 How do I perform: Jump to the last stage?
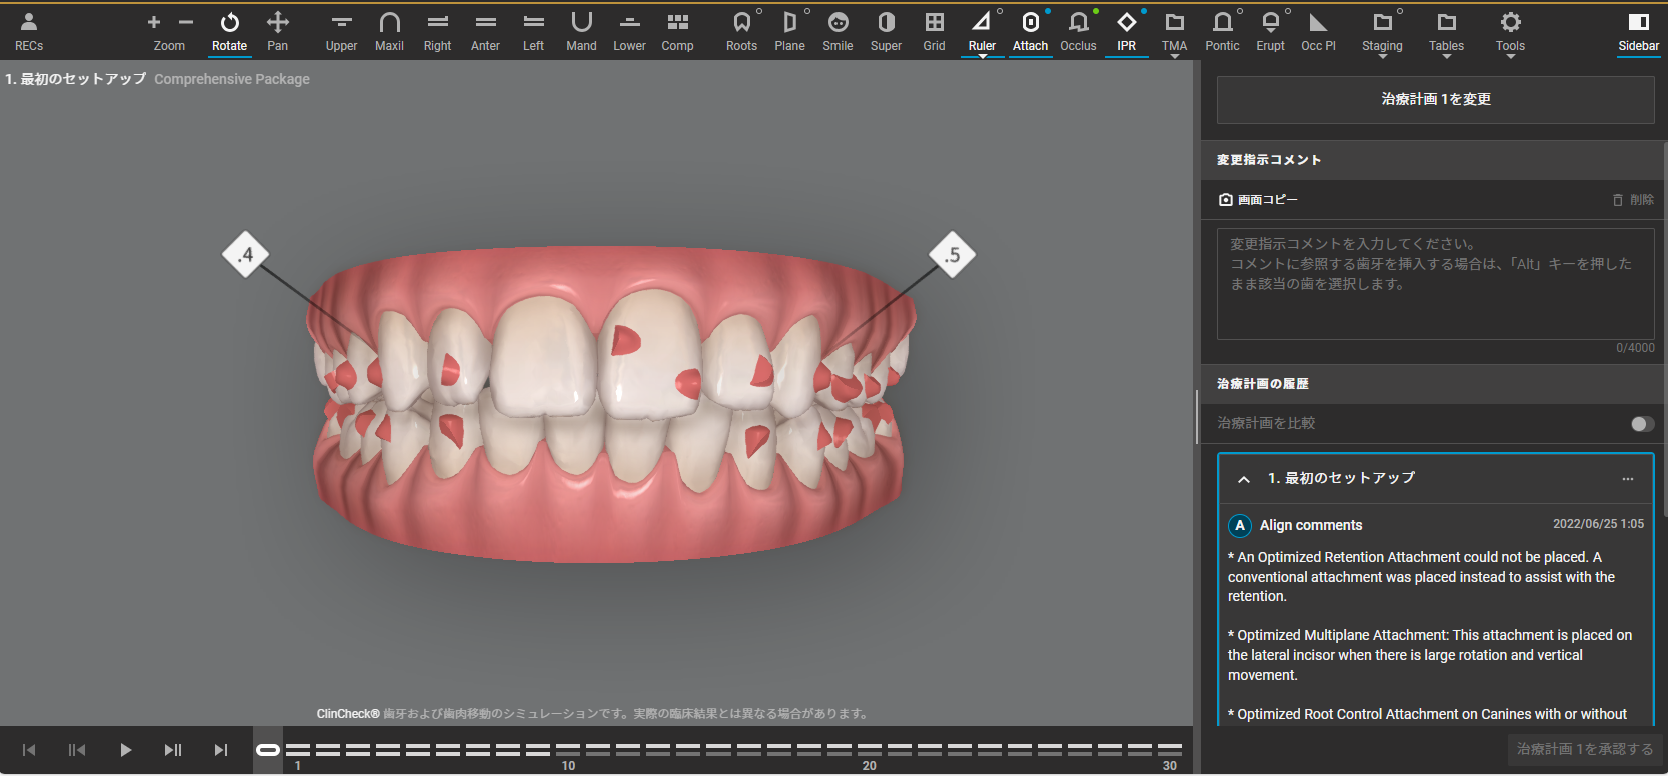(221, 750)
